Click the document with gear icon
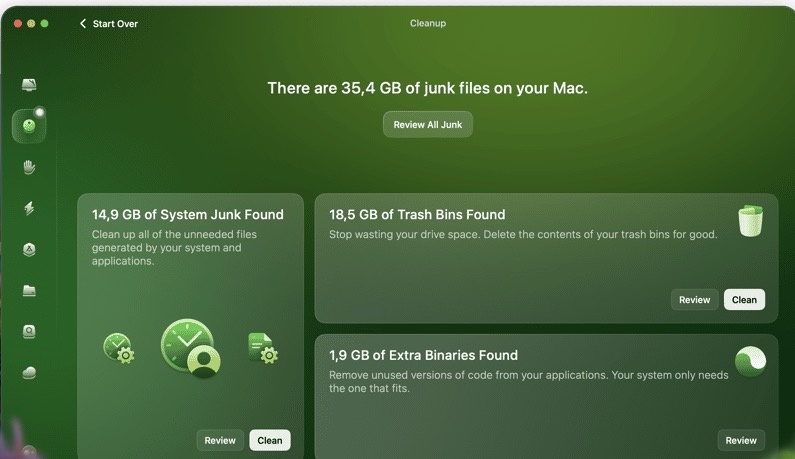 (x=263, y=348)
